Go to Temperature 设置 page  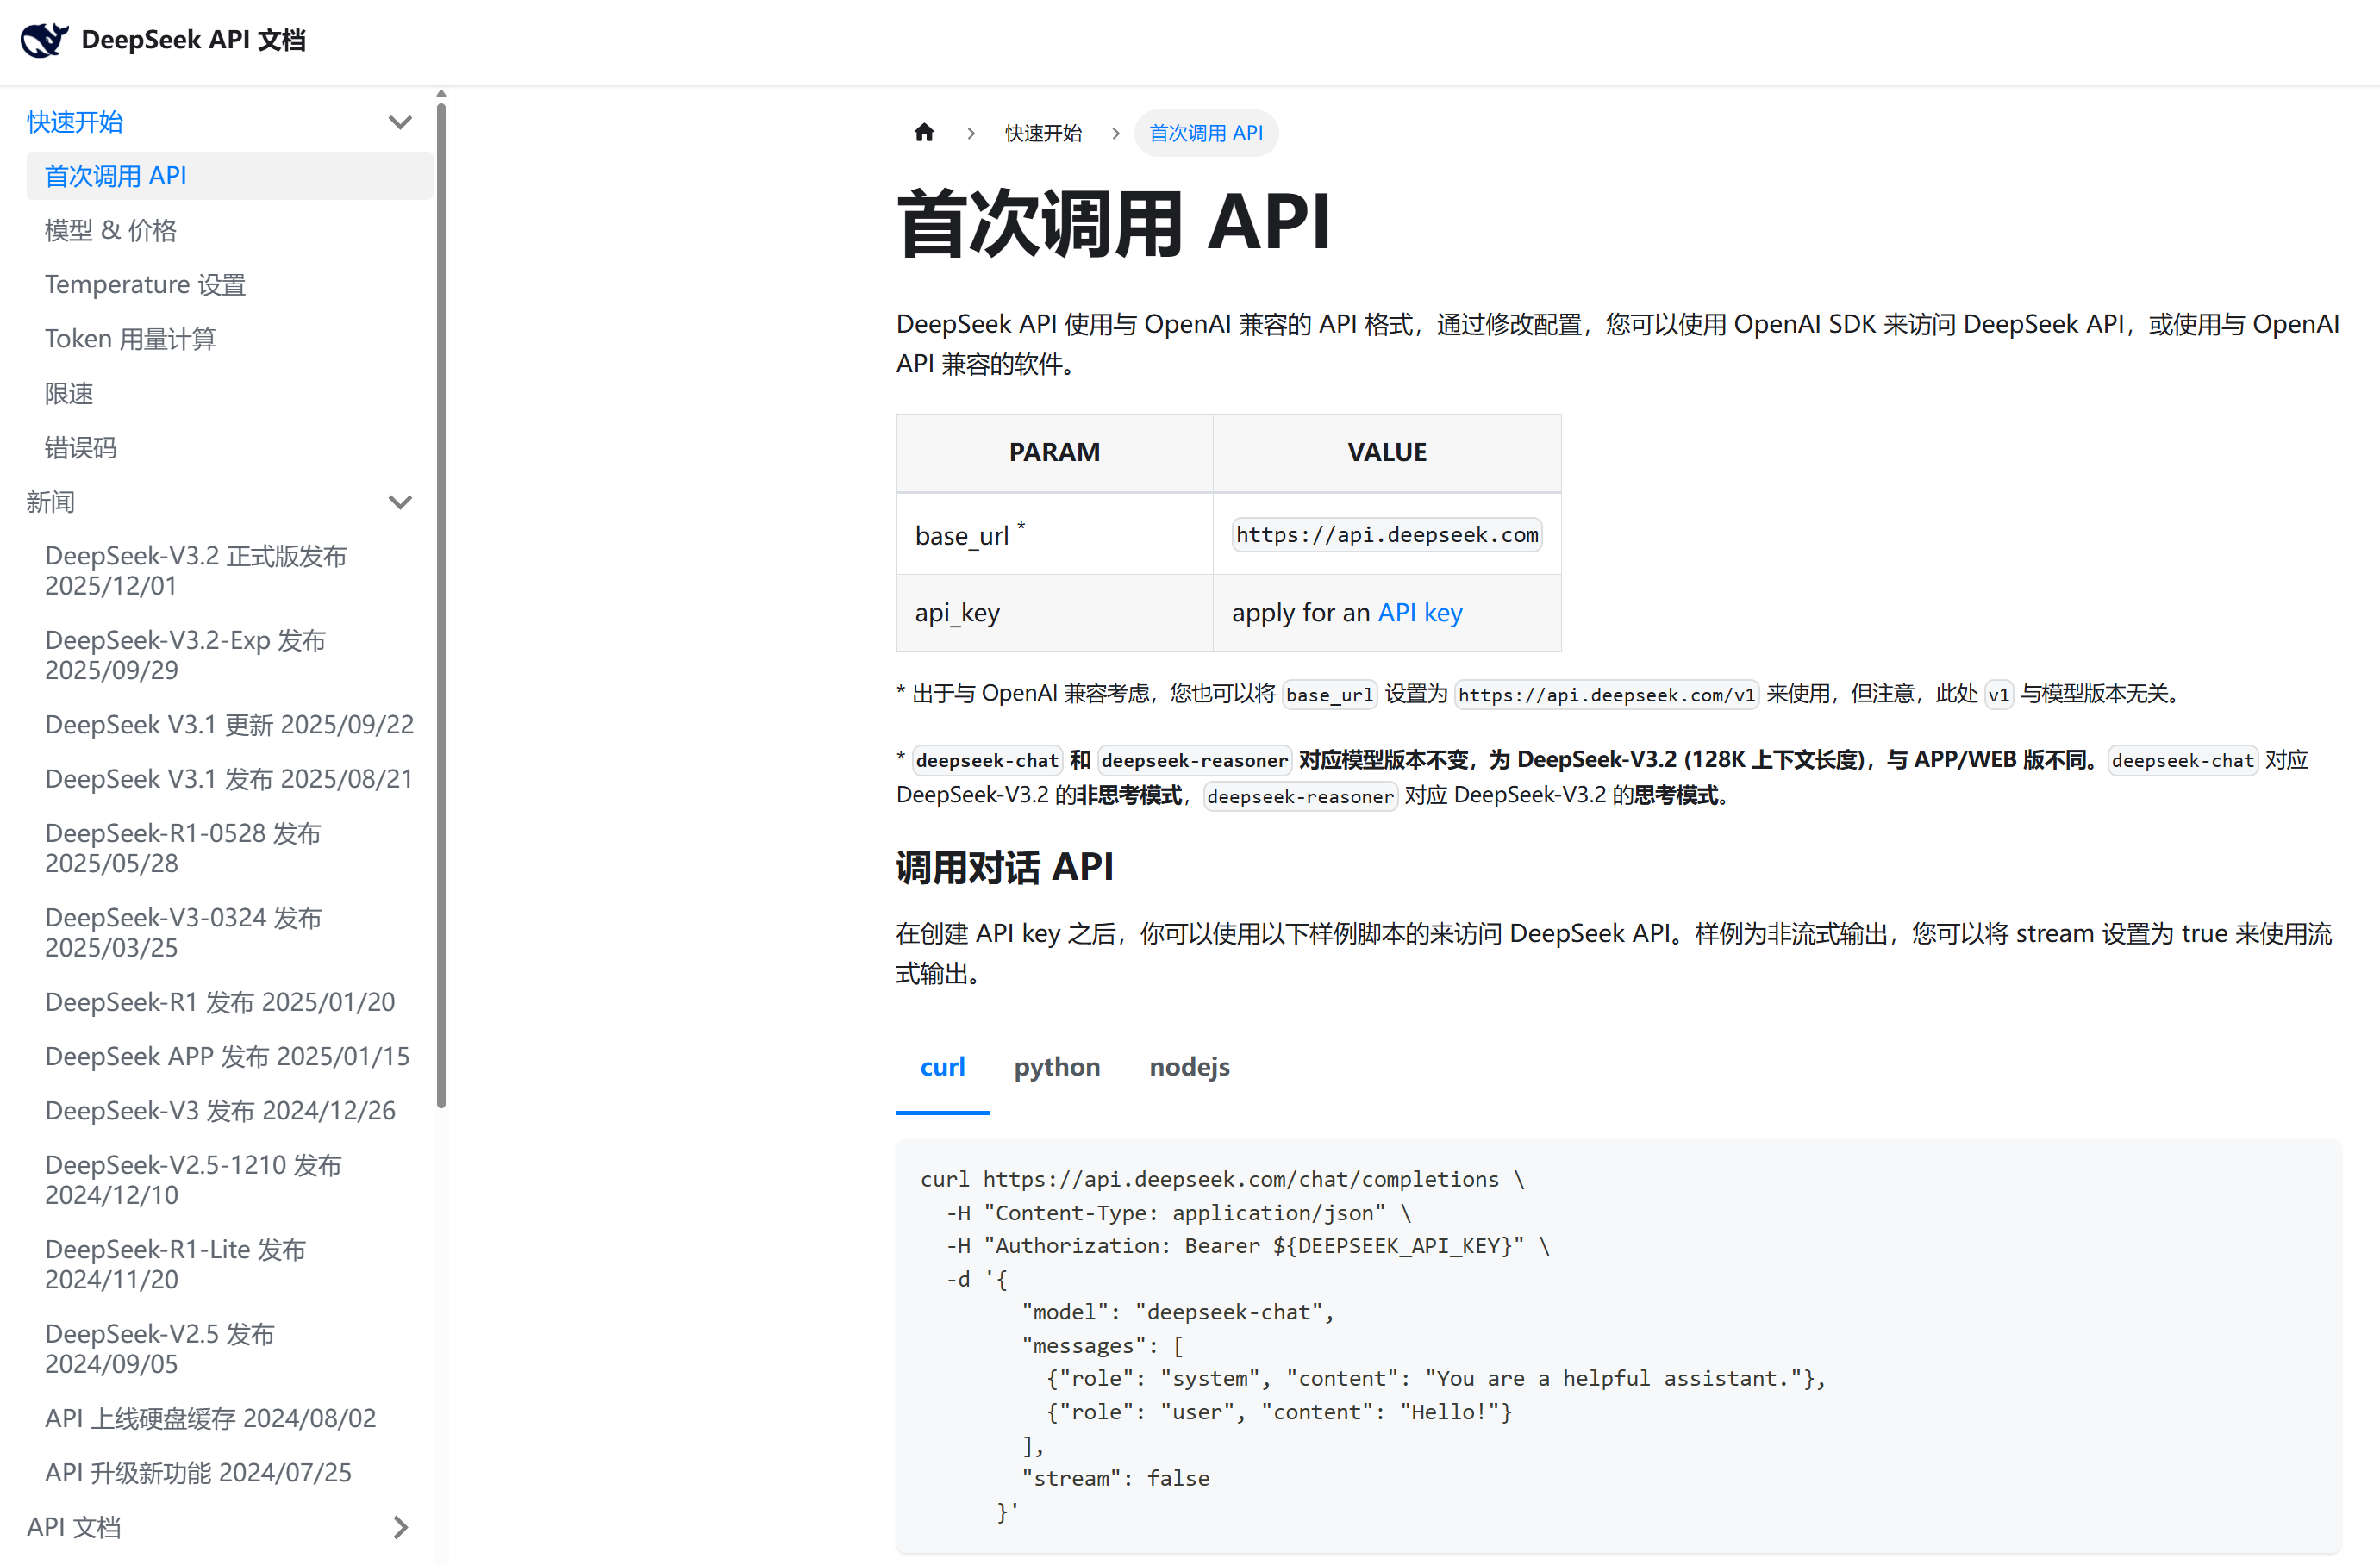[x=145, y=285]
